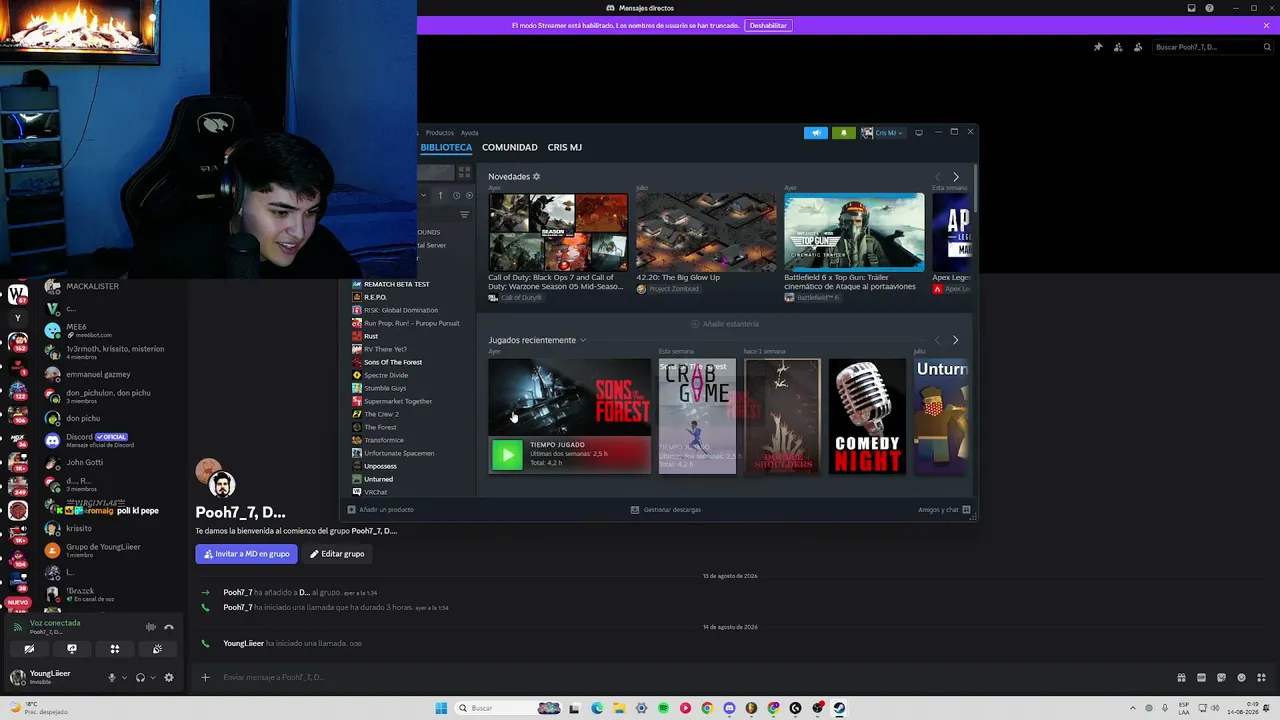Click Añadir un producto in Steam
This screenshot has height=720, width=1280.
pyautogui.click(x=380, y=510)
